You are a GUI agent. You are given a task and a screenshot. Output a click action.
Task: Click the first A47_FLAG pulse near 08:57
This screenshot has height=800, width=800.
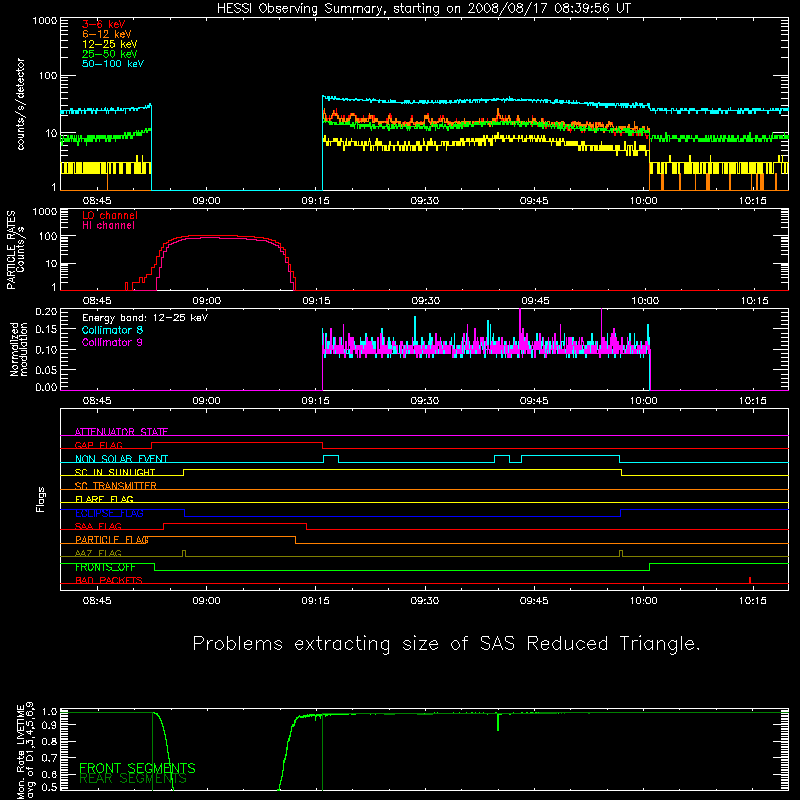point(184,554)
